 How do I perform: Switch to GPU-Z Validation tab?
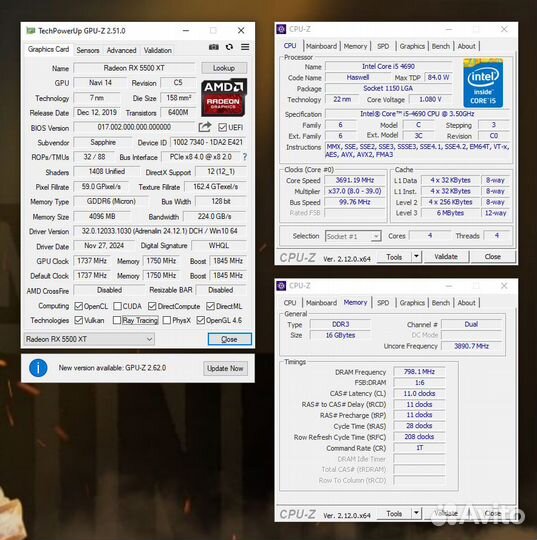157,50
